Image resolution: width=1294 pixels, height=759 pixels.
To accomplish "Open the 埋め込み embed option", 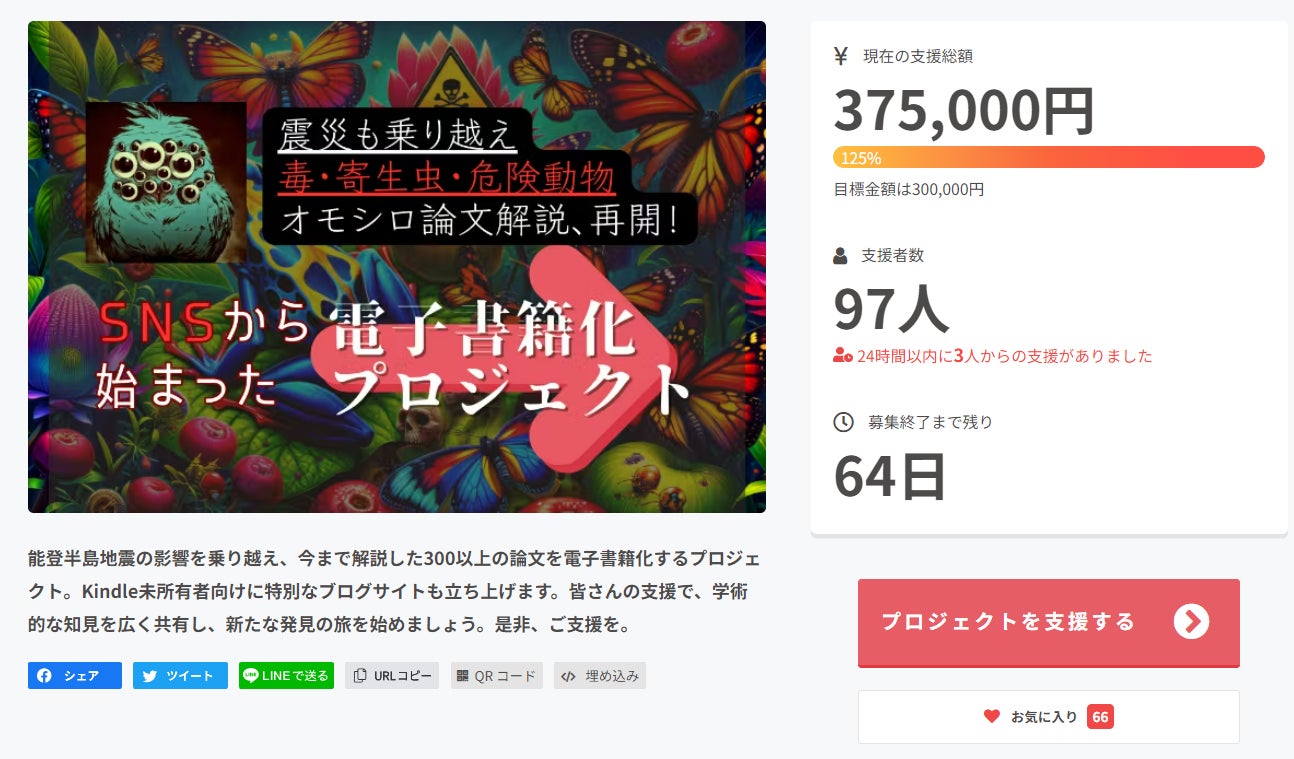I will click(600, 676).
